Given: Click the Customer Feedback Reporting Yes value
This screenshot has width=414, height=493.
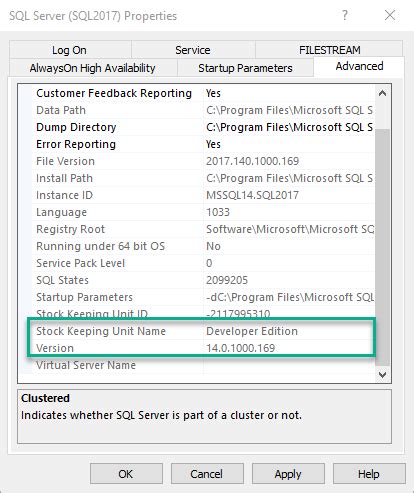Looking at the screenshot, I should pyautogui.click(x=213, y=93).
